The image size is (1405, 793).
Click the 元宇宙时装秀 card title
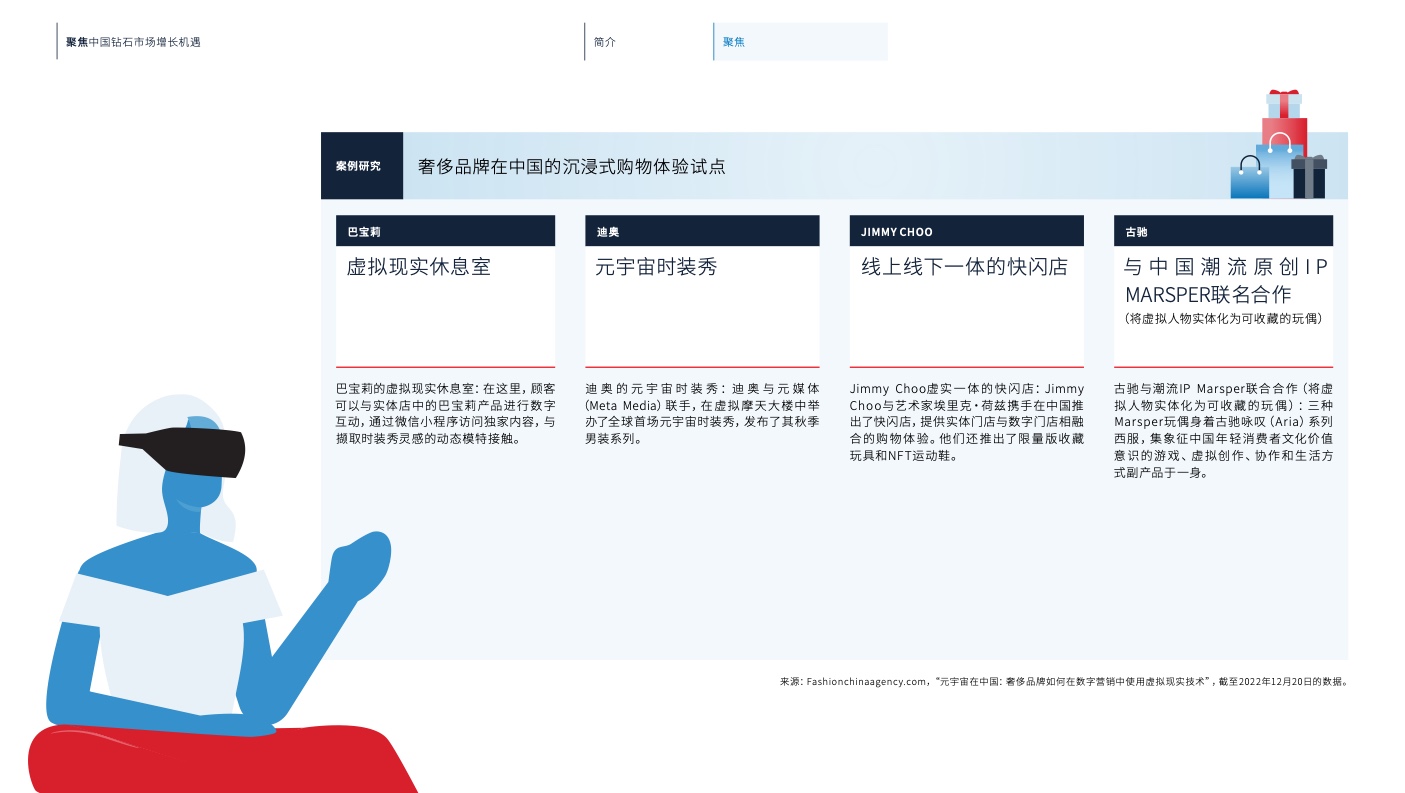point(656,267)
